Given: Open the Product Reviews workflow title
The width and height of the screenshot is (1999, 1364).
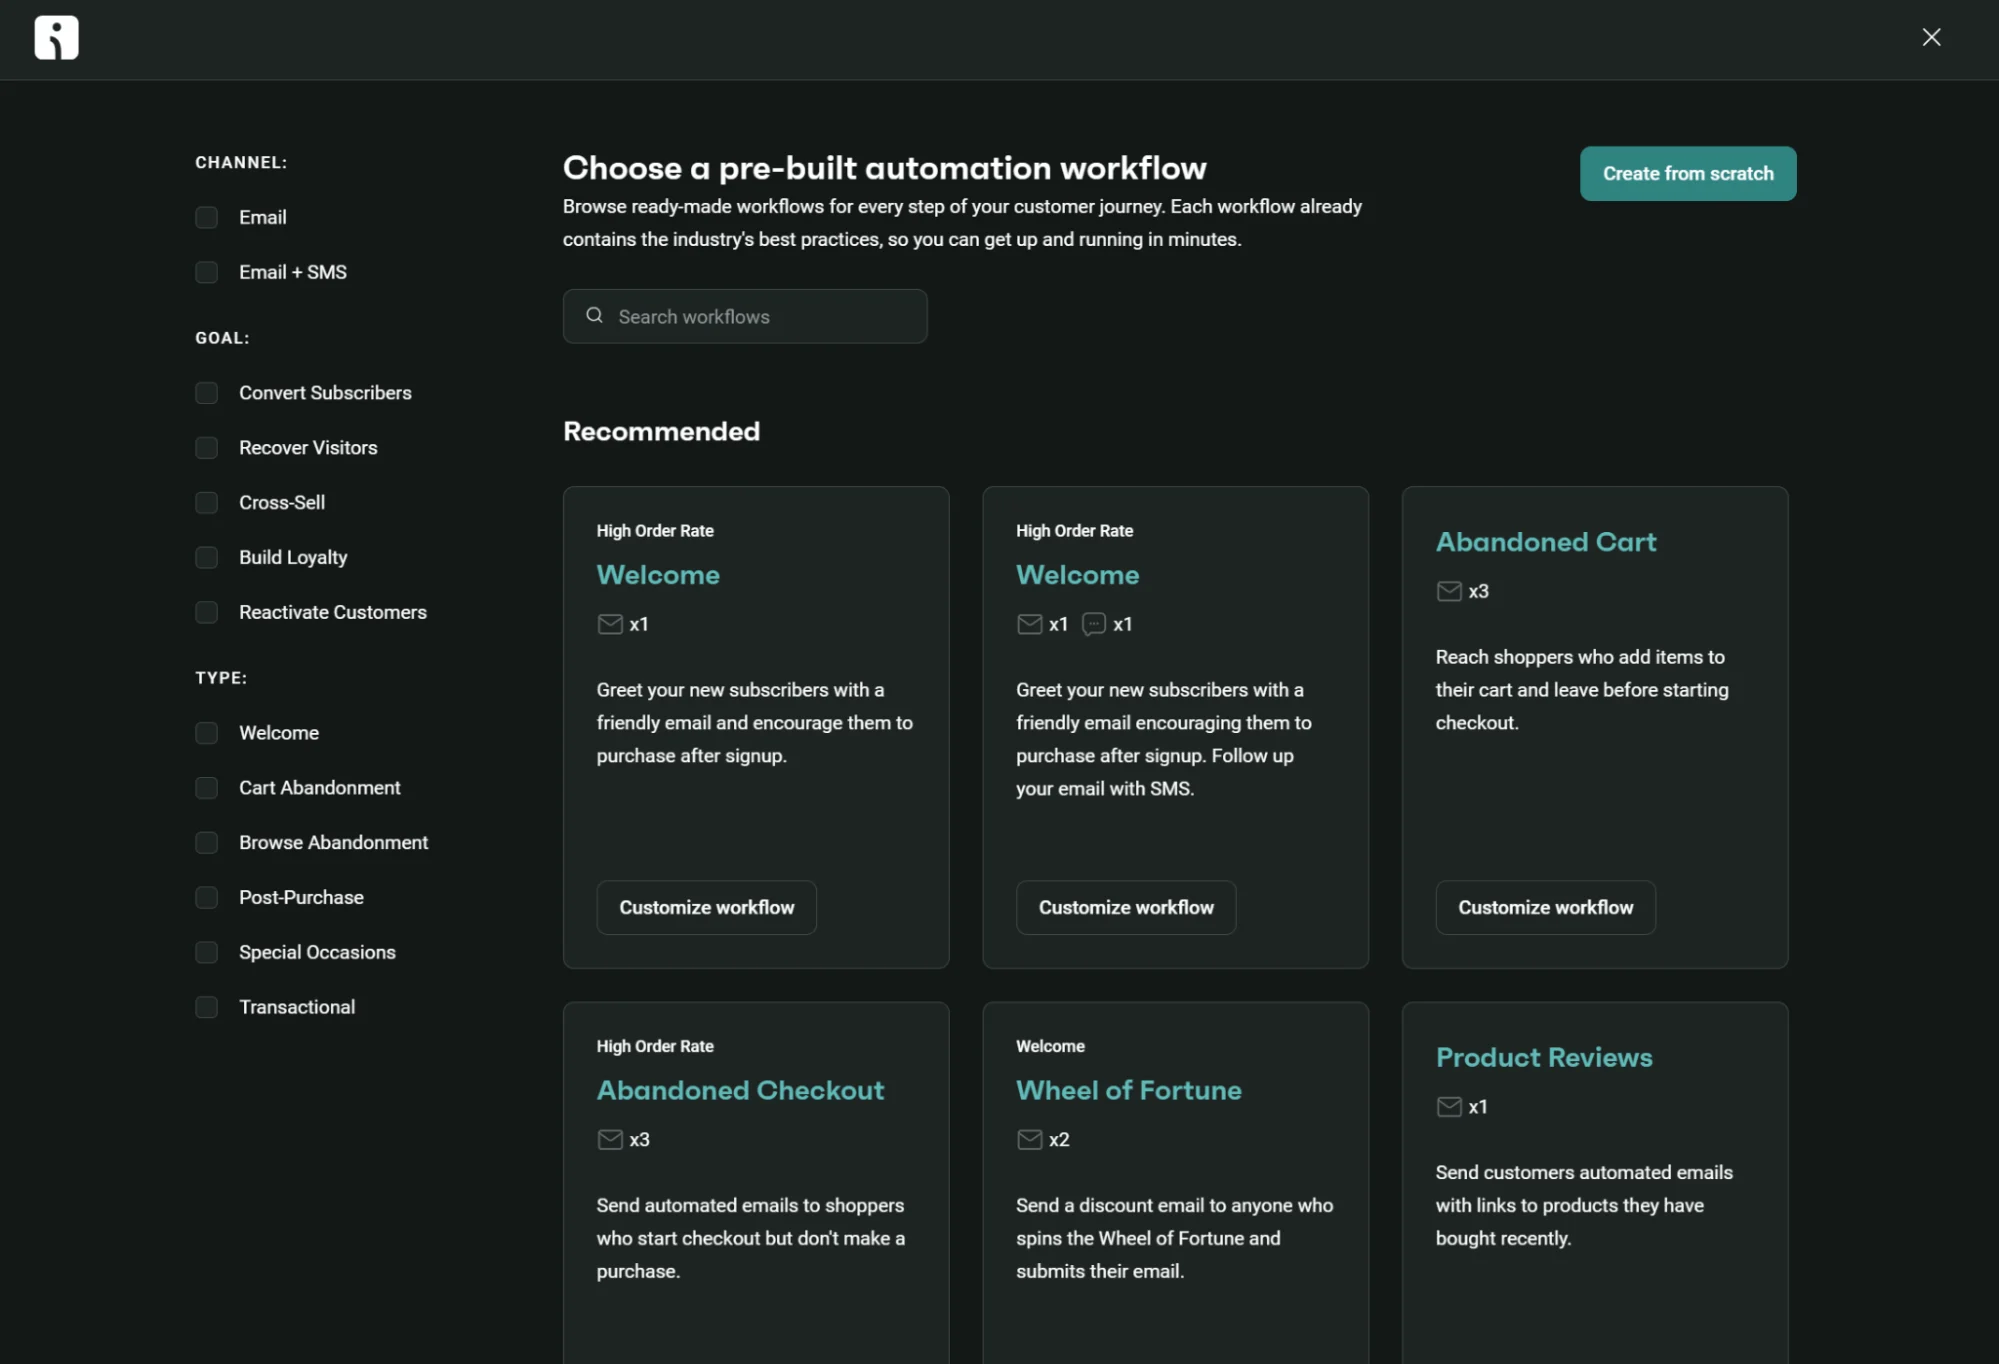Looking at the screenshot, I should click(x=1544, y=1057).
